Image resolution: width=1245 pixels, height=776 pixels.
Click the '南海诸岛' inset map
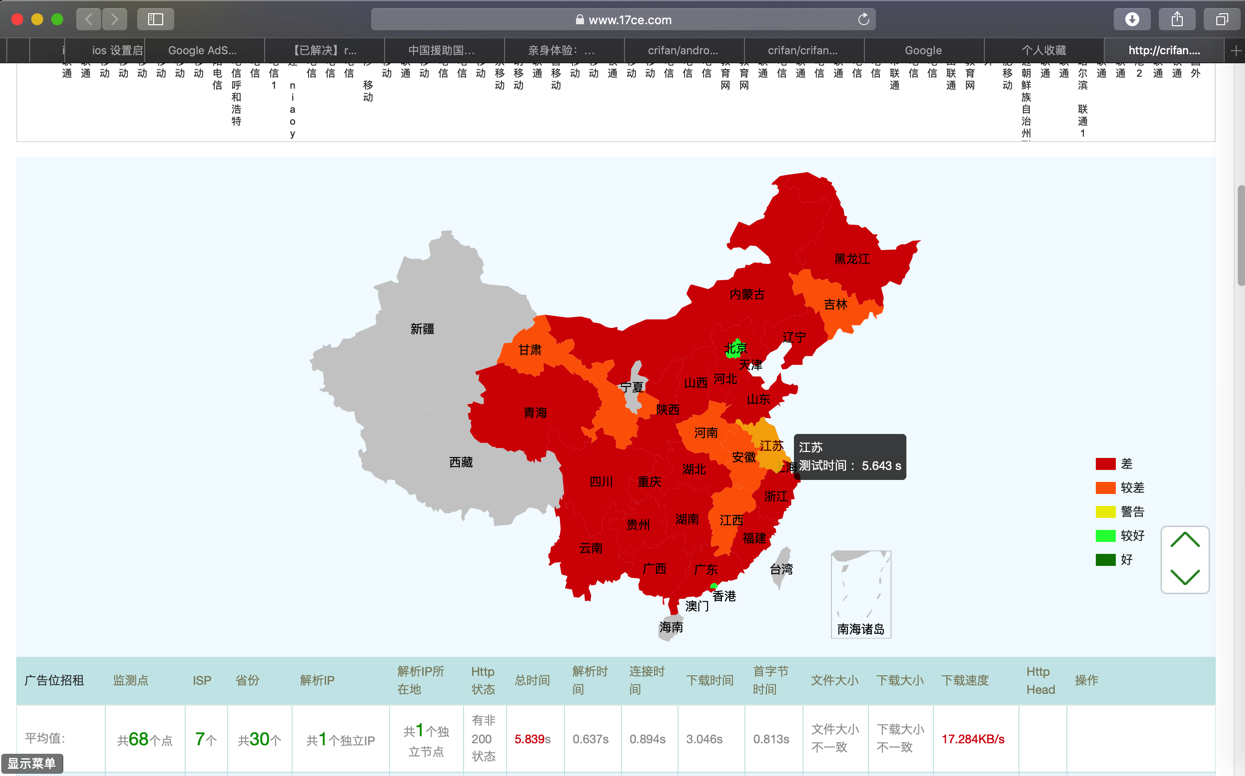[861, 594]
